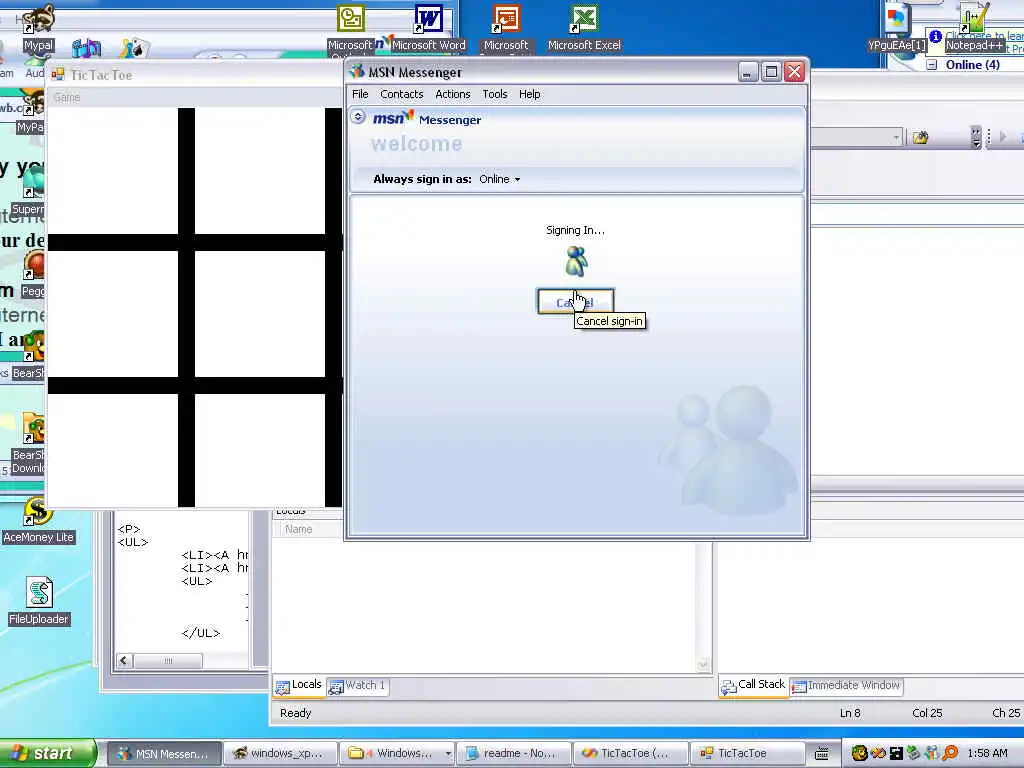Open the Solitaire cards desktop icon
Screen dimensions: 1024x768
135,48
